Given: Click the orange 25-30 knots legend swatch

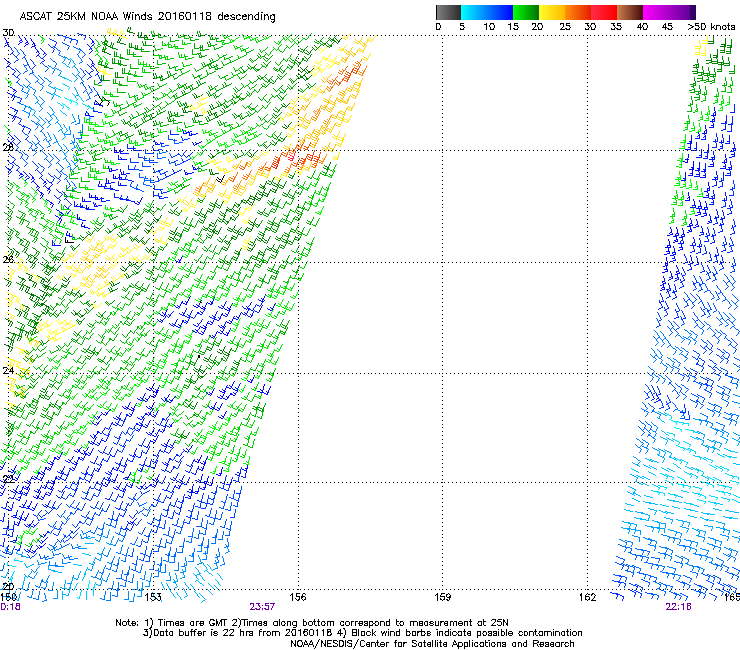Looking at the screenshot, I should (578, 12).
